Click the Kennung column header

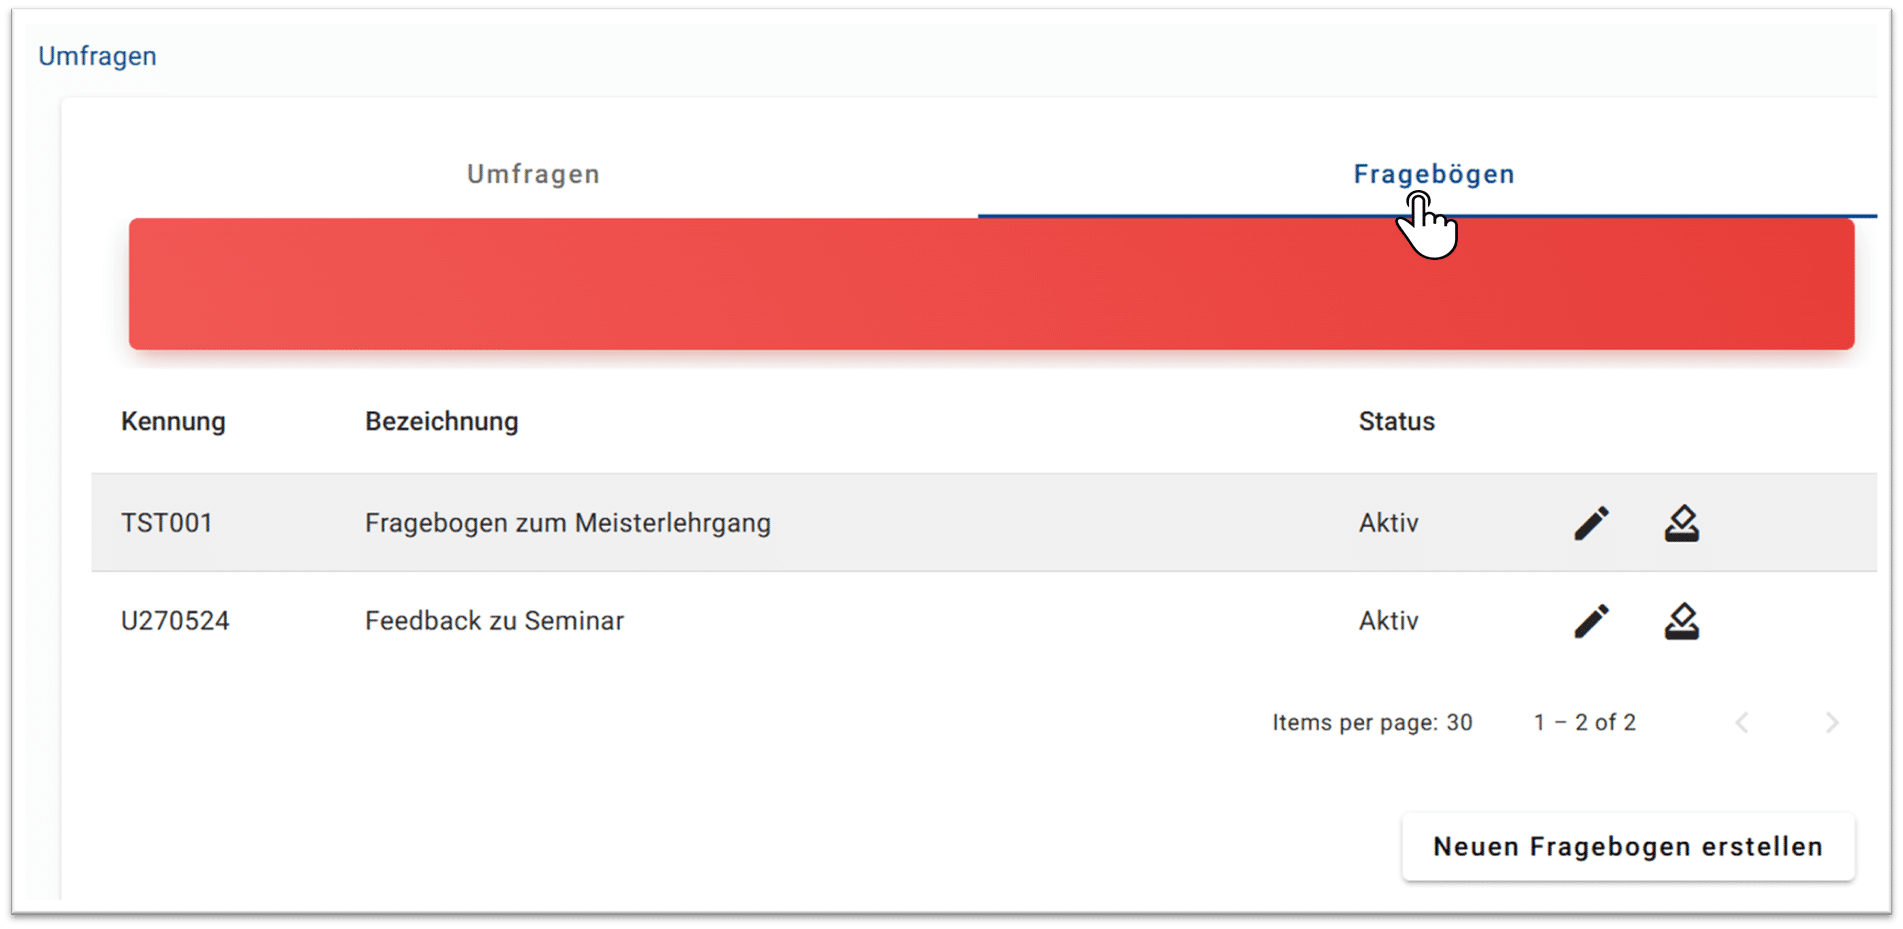pos(173,421)
